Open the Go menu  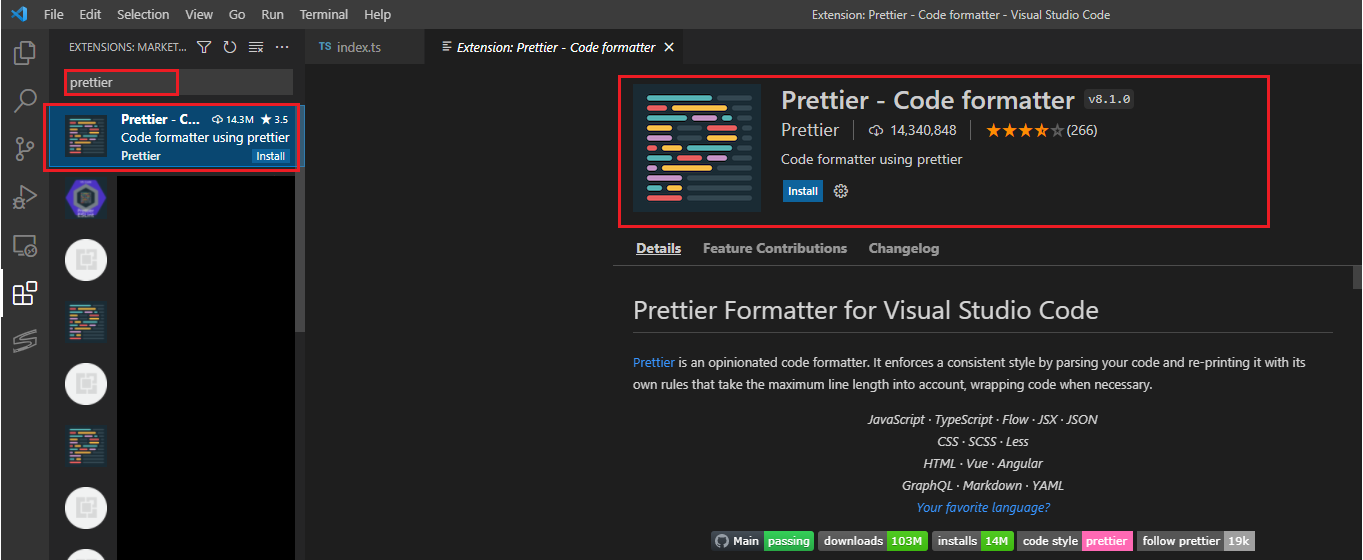click(237, 15)
